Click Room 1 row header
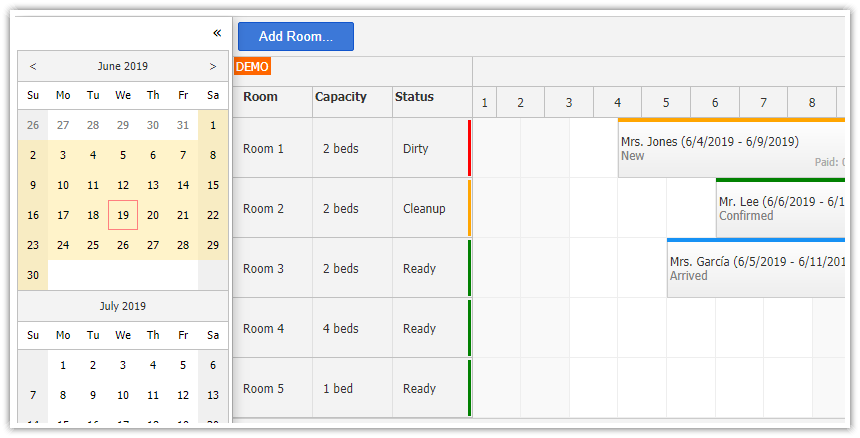This screenshot has height=438, width=860. [264, 148]
